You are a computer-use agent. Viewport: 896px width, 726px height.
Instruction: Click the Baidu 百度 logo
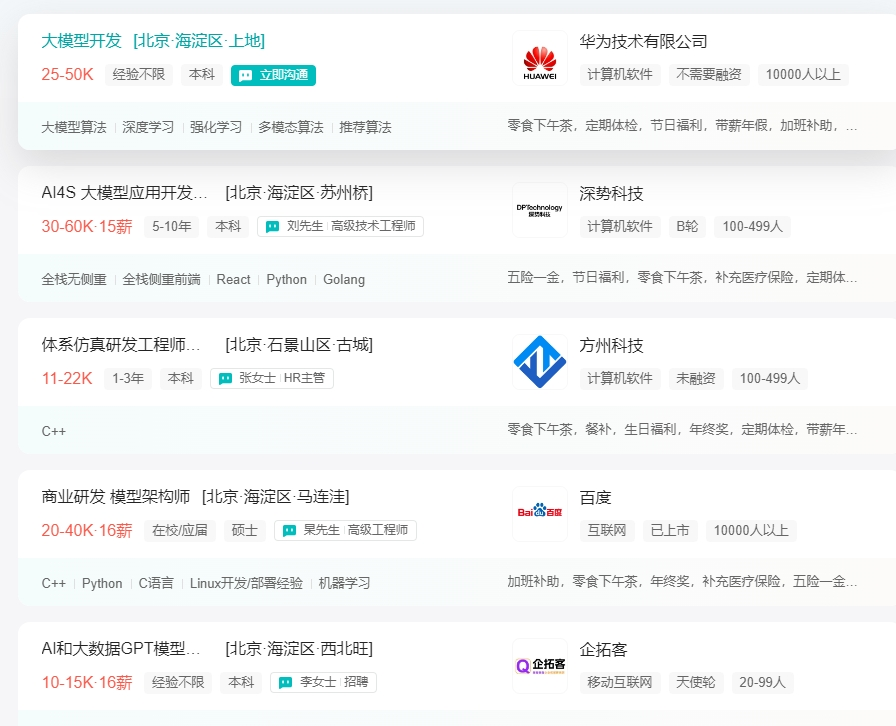(539, 514)
